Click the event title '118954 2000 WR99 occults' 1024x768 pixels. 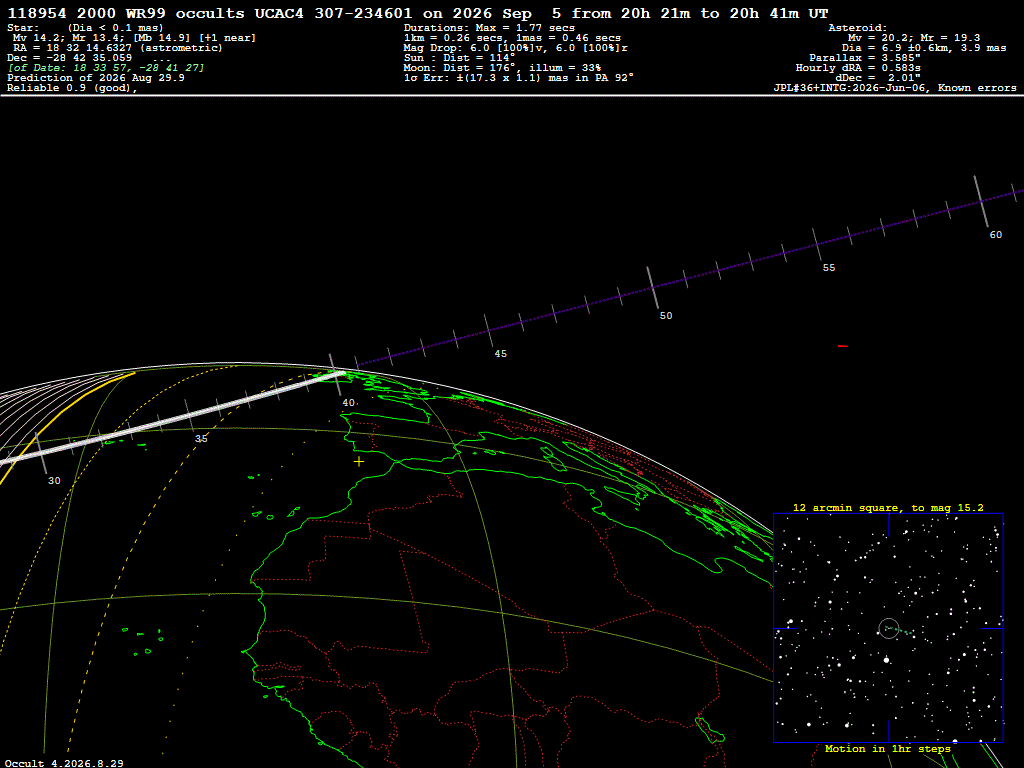125,13
